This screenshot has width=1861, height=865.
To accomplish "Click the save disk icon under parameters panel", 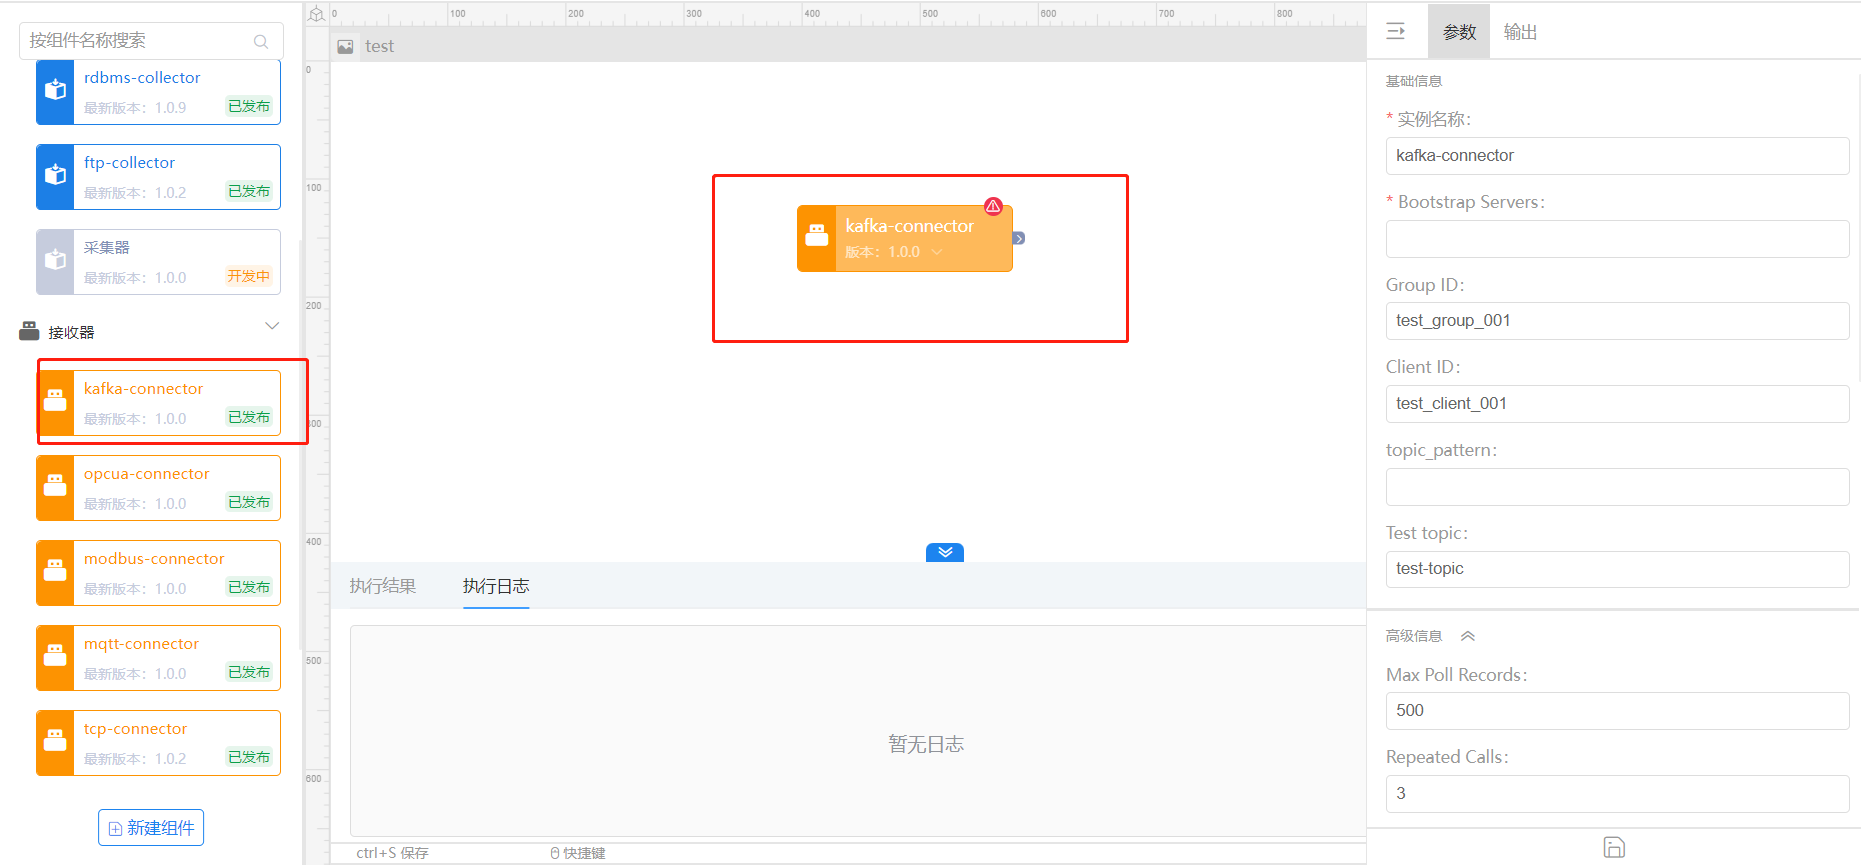I will point(1614,847).
